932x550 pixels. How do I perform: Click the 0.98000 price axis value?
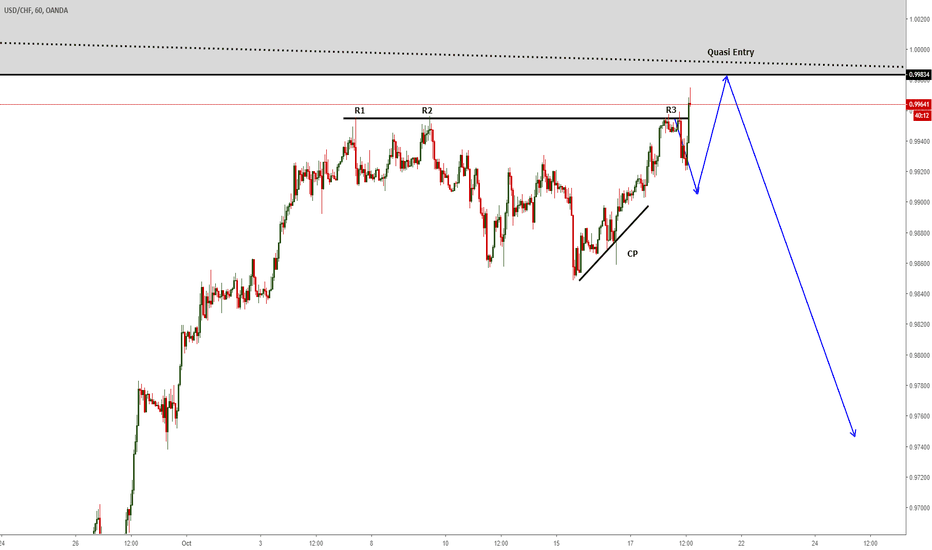tap(919, 356)
